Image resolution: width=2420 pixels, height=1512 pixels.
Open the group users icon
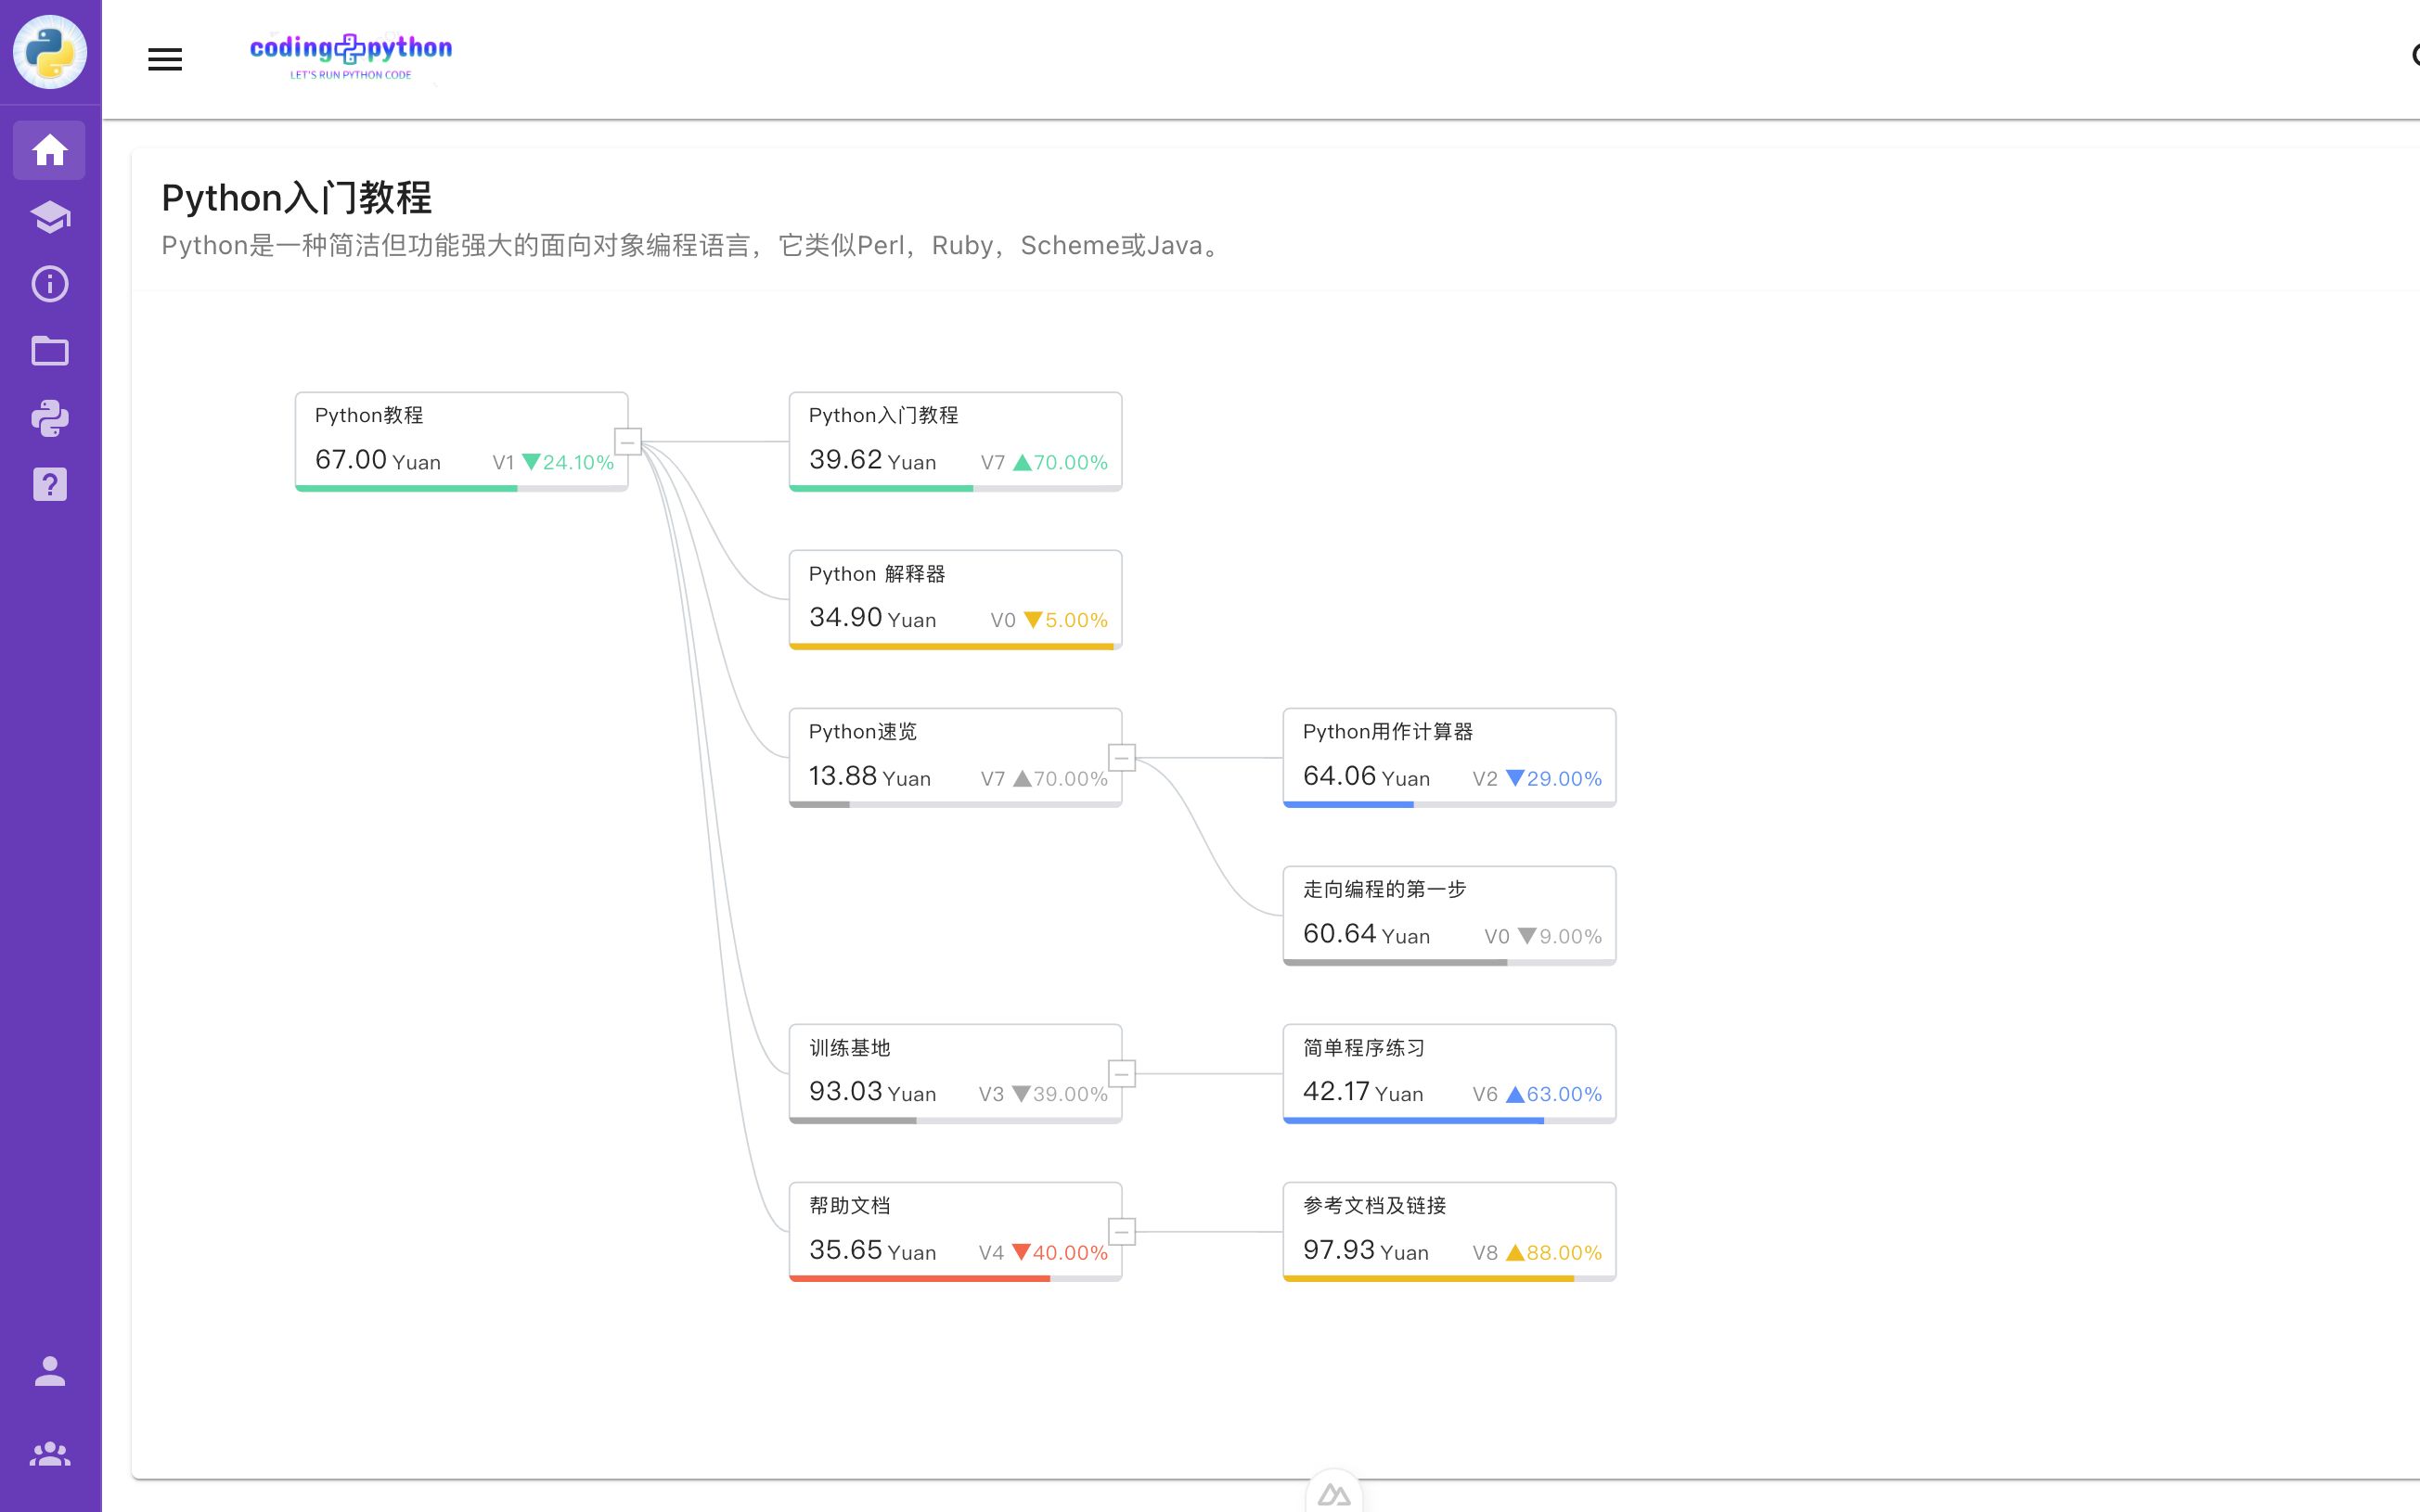(x=50, y=1454)
